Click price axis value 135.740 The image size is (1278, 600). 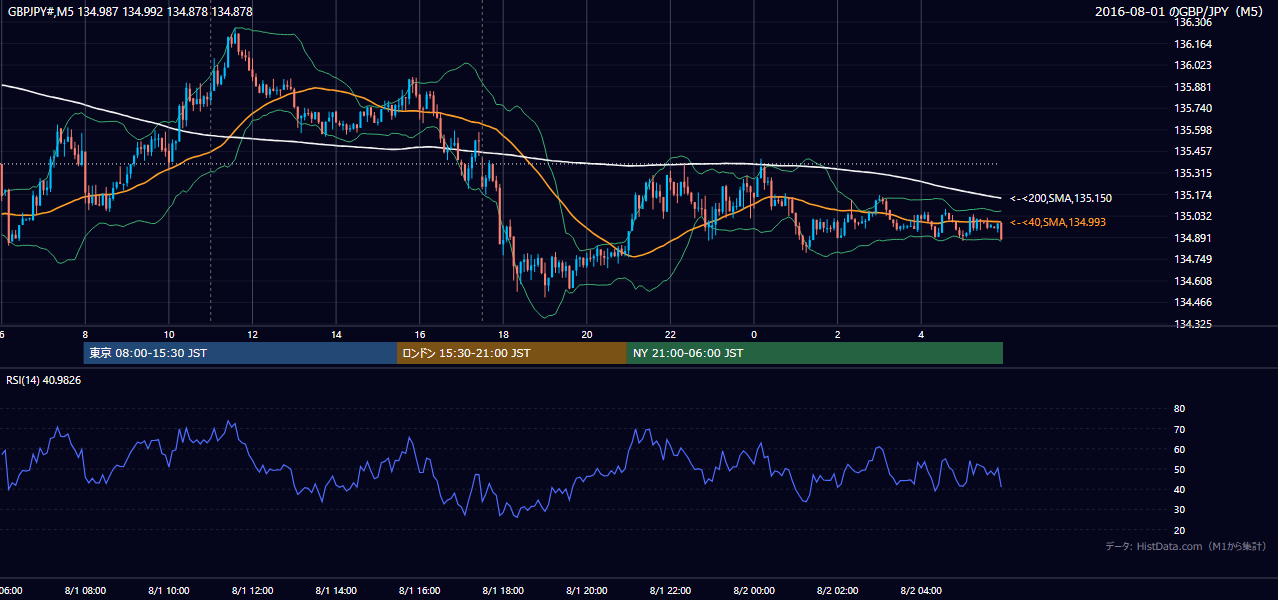(x=1193, y=108)
